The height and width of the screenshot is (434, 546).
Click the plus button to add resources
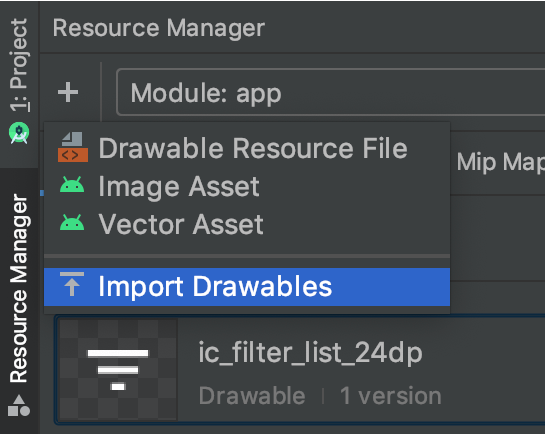click(68, 92)
